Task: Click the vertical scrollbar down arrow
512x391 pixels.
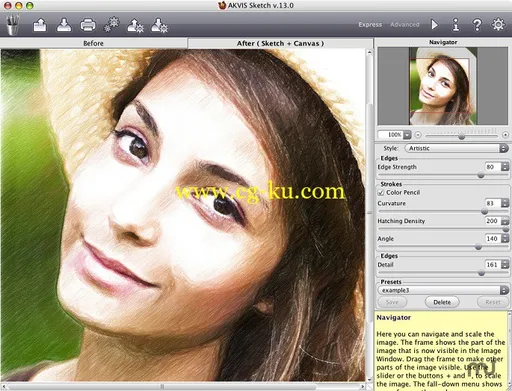Action: point(369,379)
